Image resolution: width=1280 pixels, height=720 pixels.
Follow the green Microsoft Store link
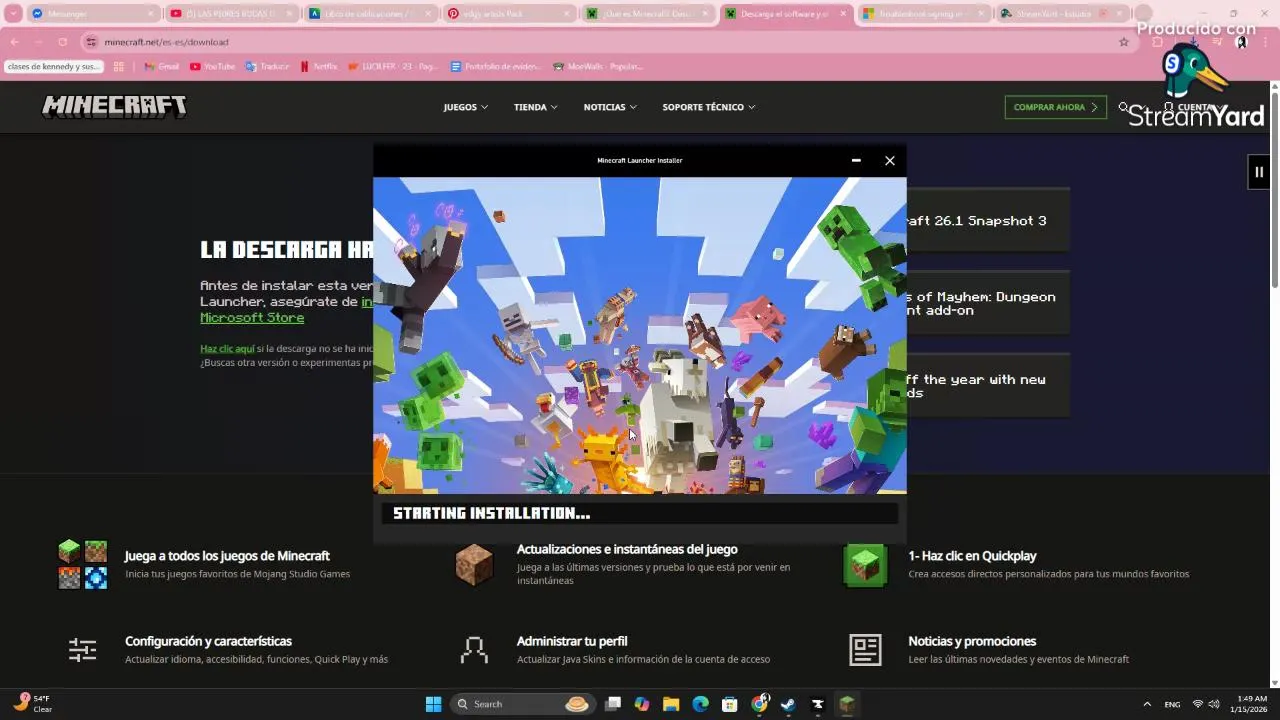(252, 317)
